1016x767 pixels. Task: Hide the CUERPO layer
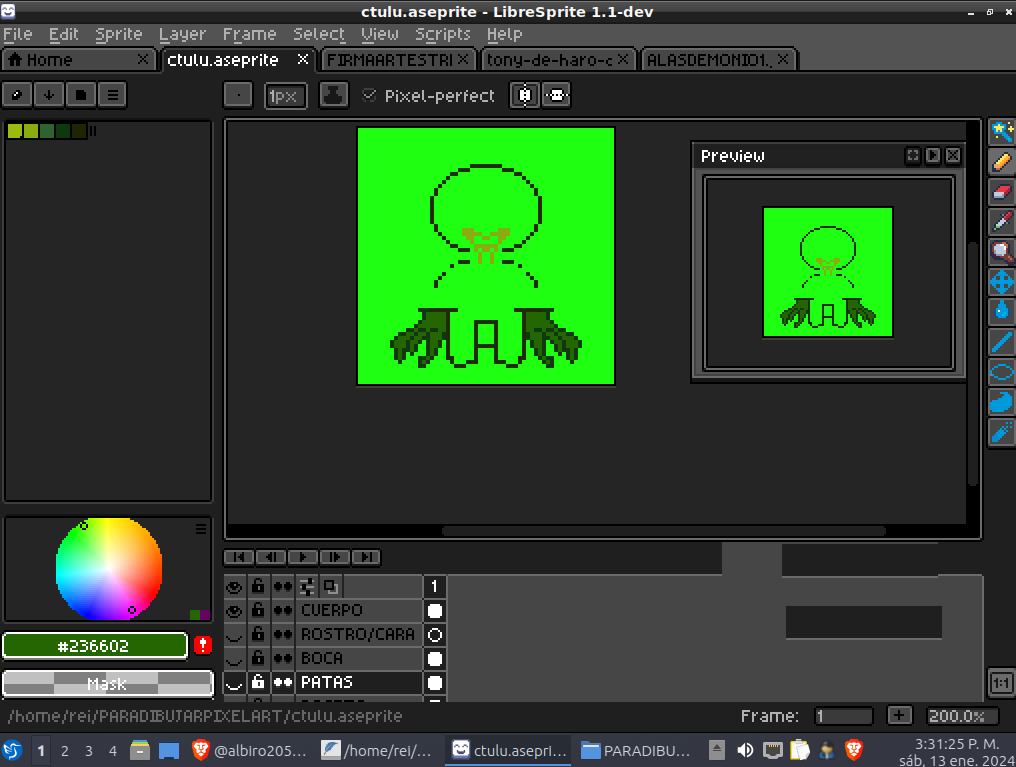(235, 610)
